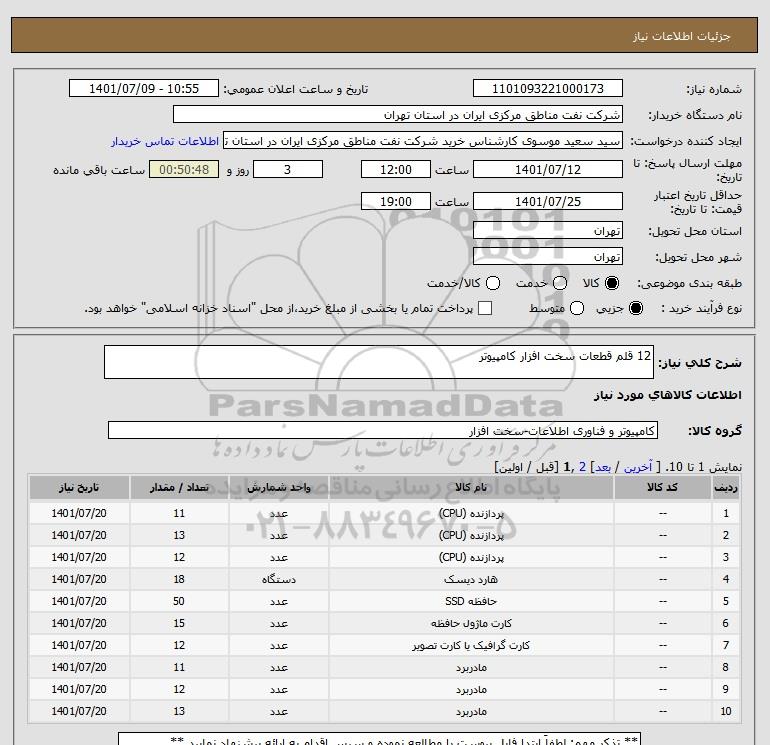Click the شرح کلی نیاز description box
The width and height of the screenshot is (770, 745).
click(x=379, y=362)
